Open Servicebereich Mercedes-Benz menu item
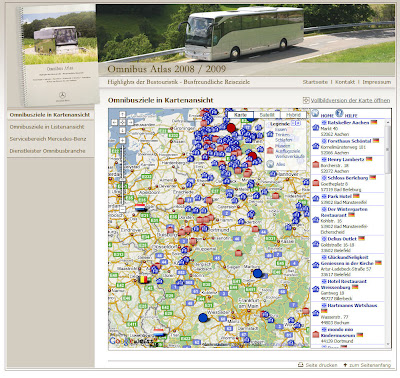The width and height of the screenshot is (400, 378). click(x=48, y=139)
